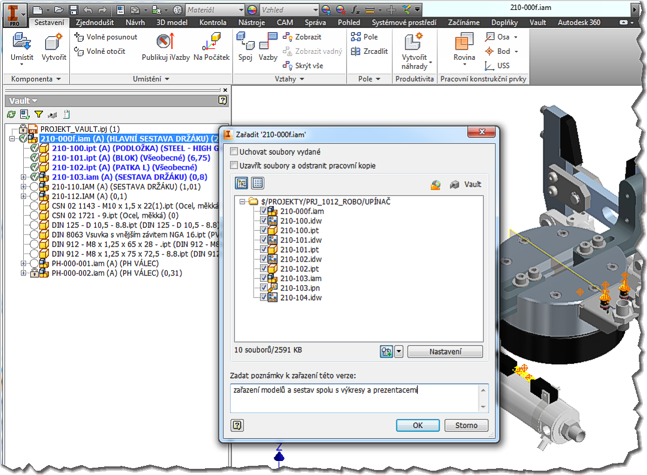The height and width of the screenshot is (475, 647).
Task: Select 210-110.IAM row in Vault browser
Action: pyautogui.click(x=126, y=187)
